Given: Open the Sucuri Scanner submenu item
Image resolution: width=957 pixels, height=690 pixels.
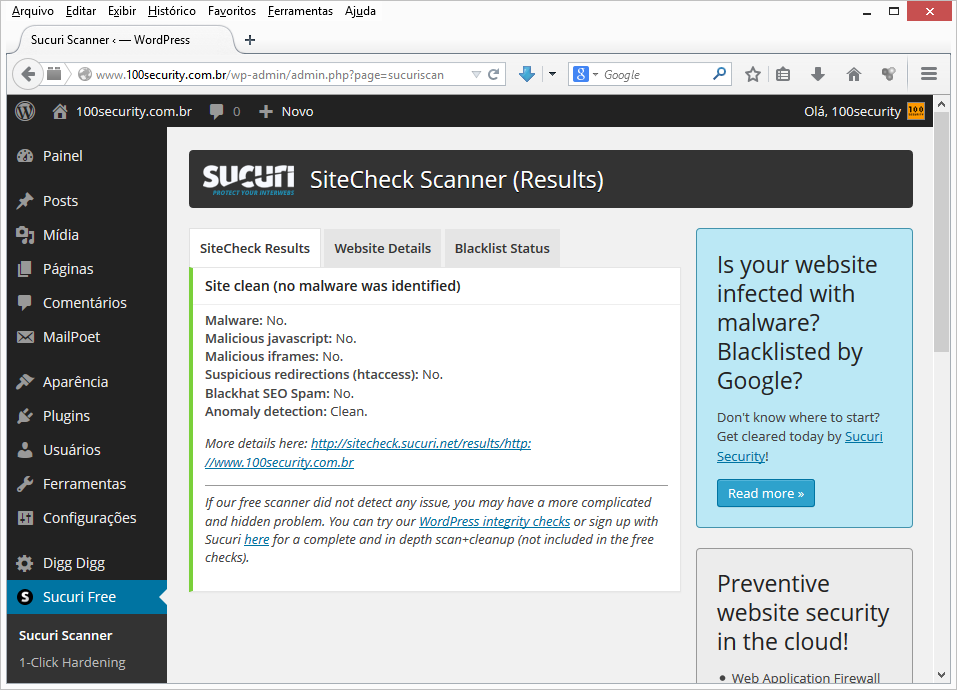Looking at the screenshot, I should [65, 635].
